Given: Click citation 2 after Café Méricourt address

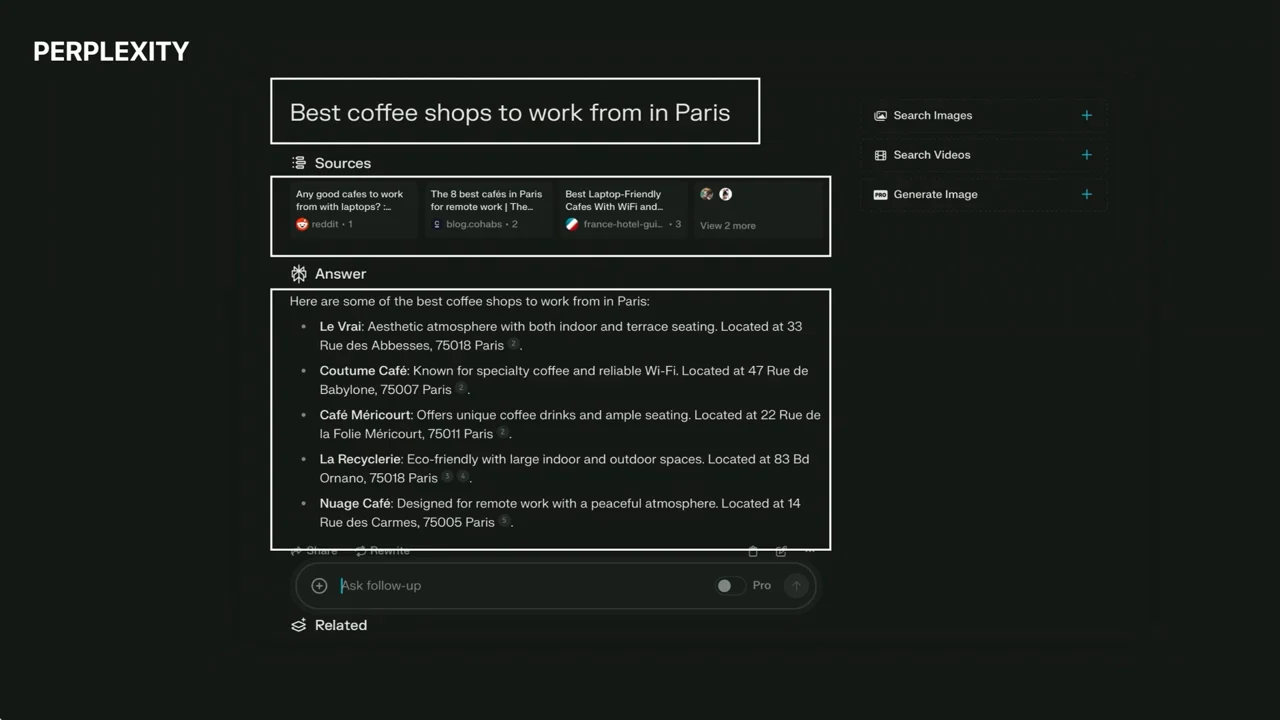Looking at the screenshot, I should click(x=503, y=432).
